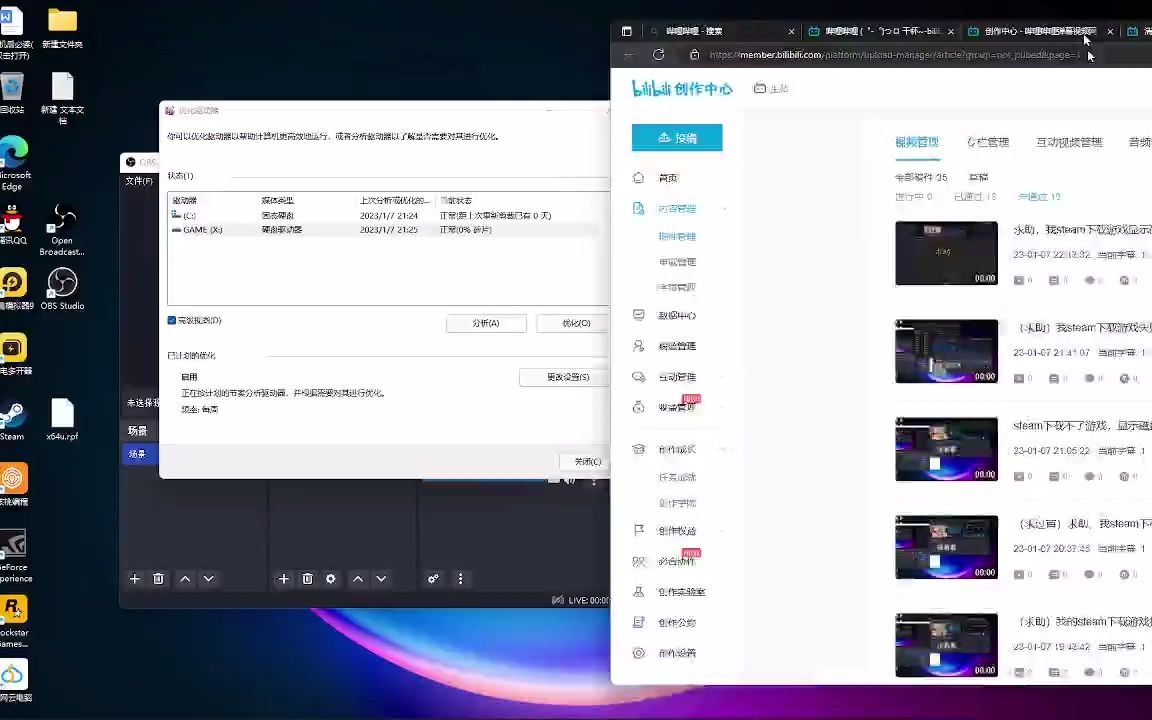The width and height of the screenshot is (1152, 720).
Task: Expand the 创作成长 sidebar section
Action: [x=676, y=449]
